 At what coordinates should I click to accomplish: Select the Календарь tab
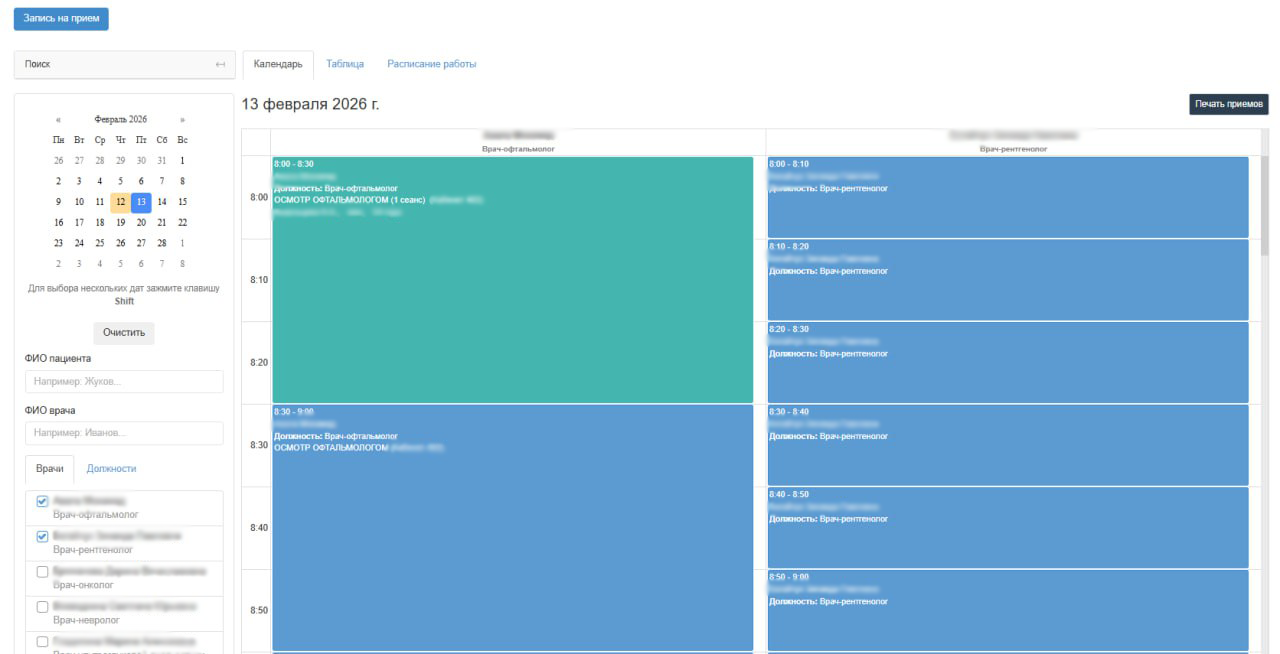[x=278, y=64]
